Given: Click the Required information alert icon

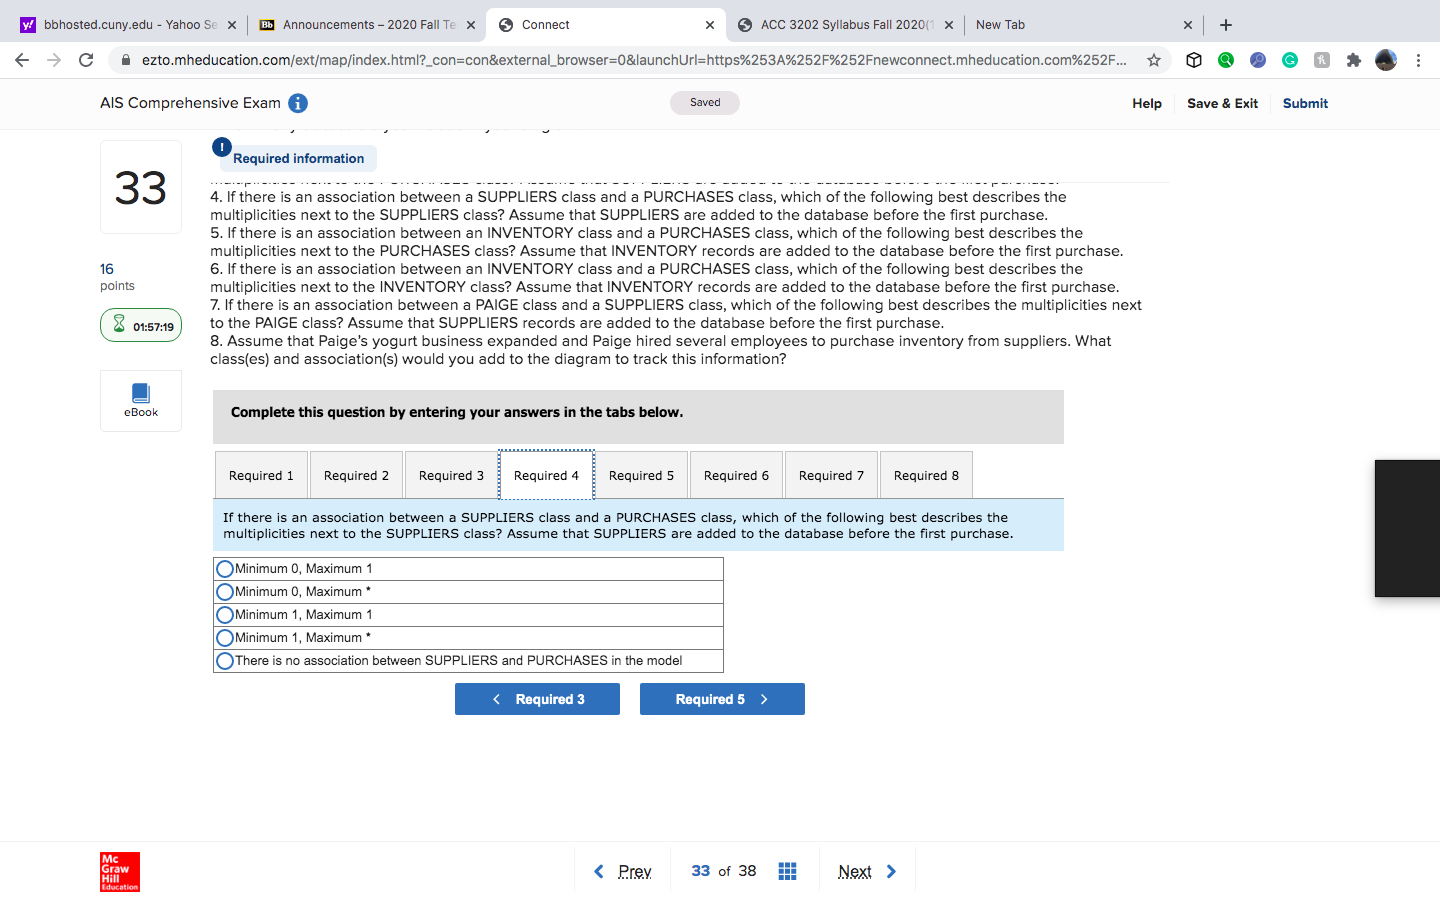Looking at the screenshot, I should point(221,147).
